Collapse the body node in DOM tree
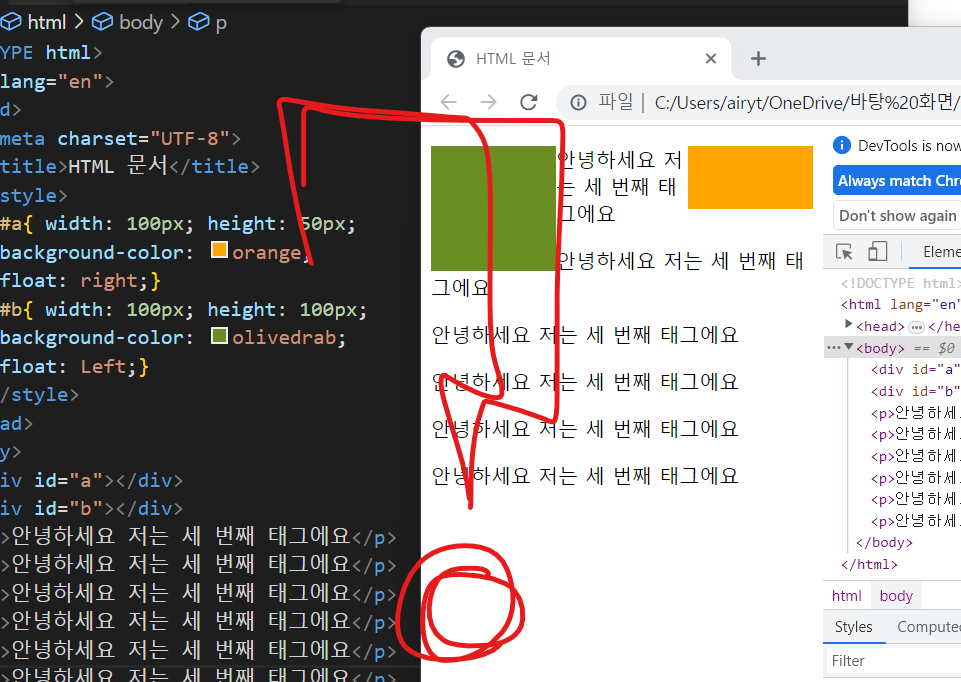The height and width of the screenshot is (682, 961). [x=849, y=347]
